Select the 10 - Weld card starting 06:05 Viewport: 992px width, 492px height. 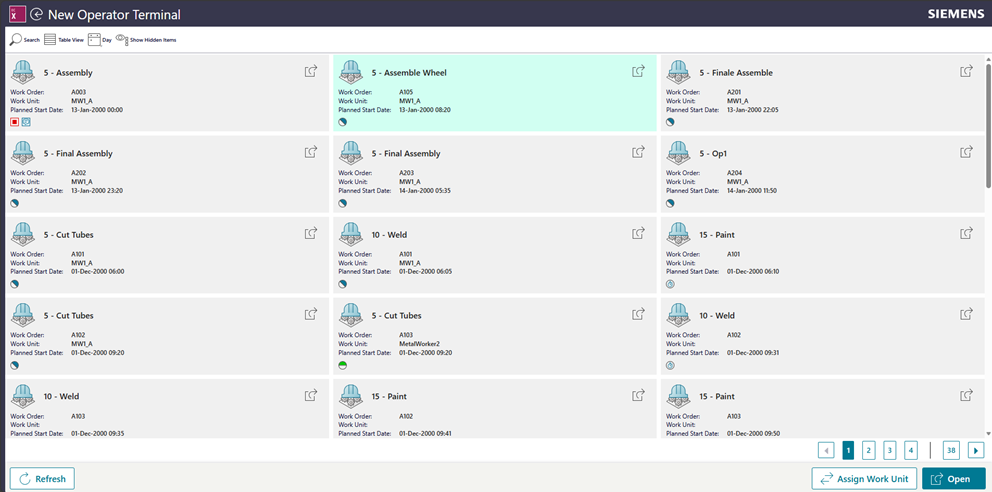tap(494, 254)
